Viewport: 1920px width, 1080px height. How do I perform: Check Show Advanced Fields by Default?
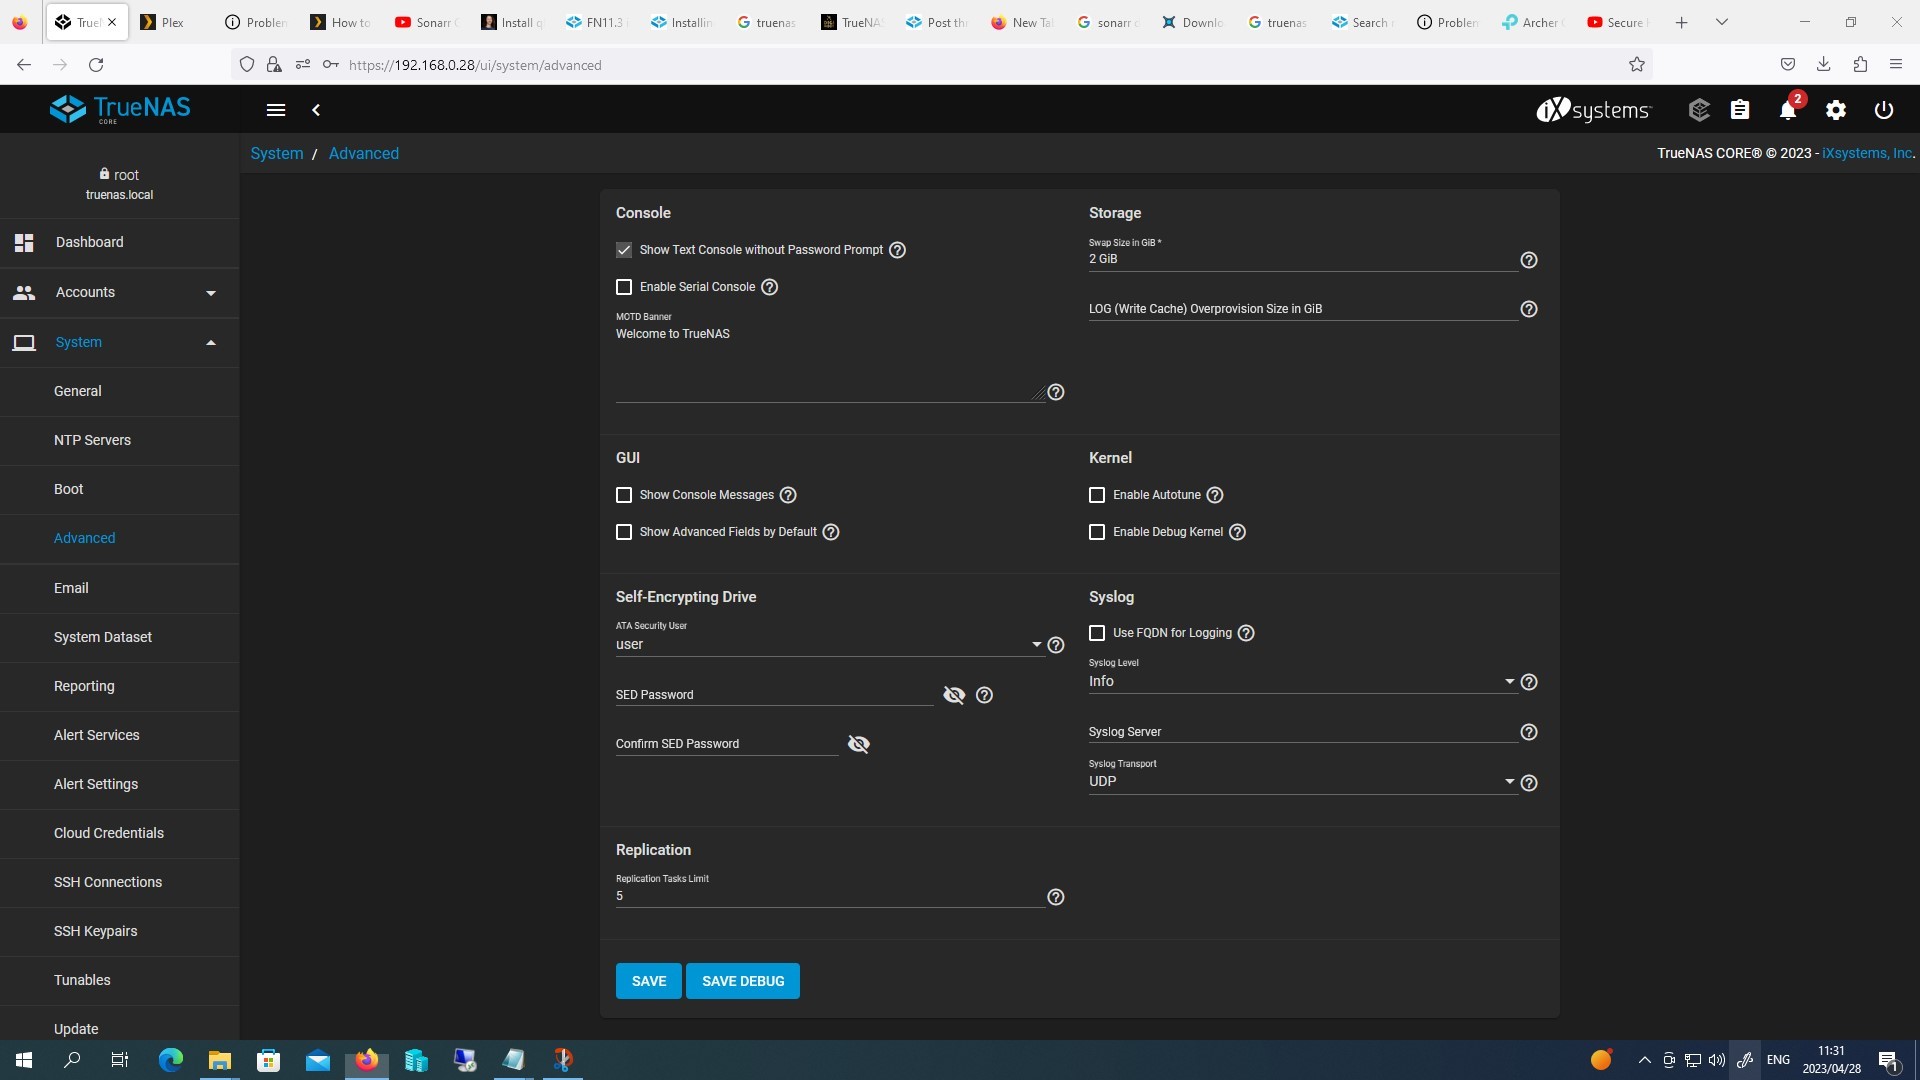point(624,532)
